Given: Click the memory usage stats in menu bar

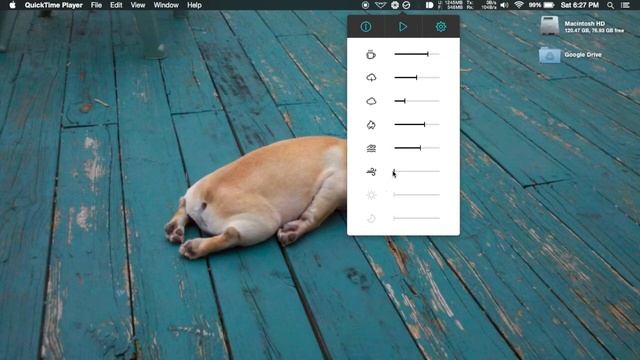Looking at the screenshot, I should [x=450, y=5].
